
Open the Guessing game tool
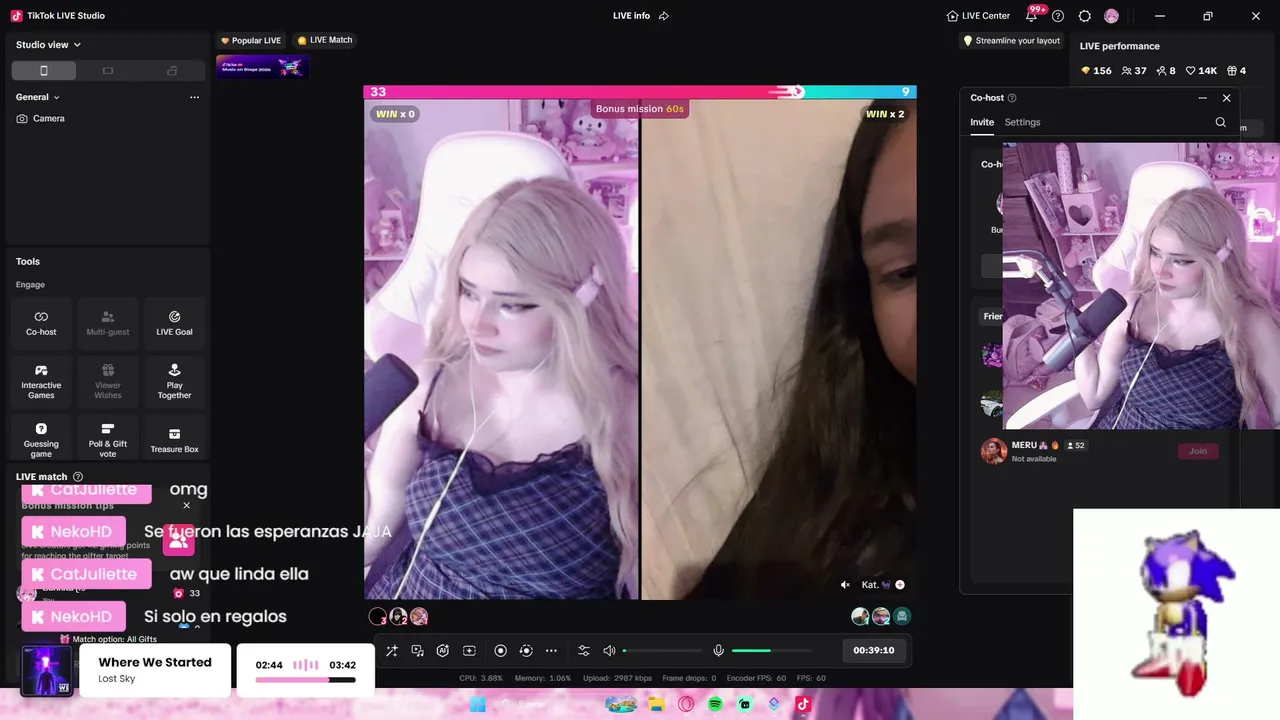pos(41,438)
